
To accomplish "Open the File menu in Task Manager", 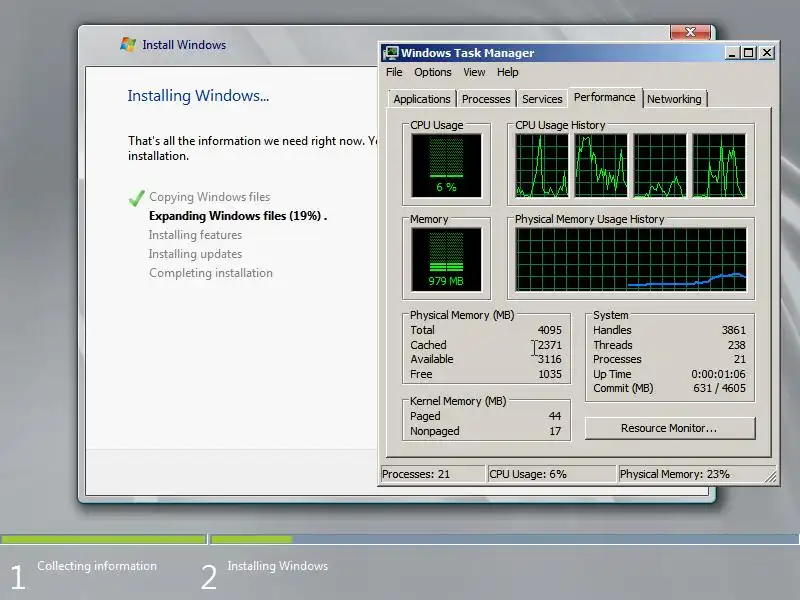I will 394,72.
